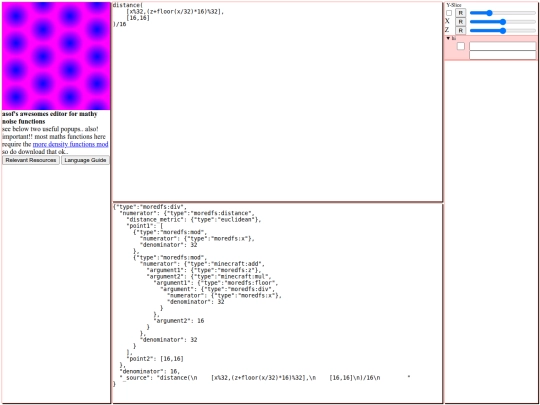
Task: Click the R reset button beside Y-Slice checkbox
Action: click(x=460, y=13)
